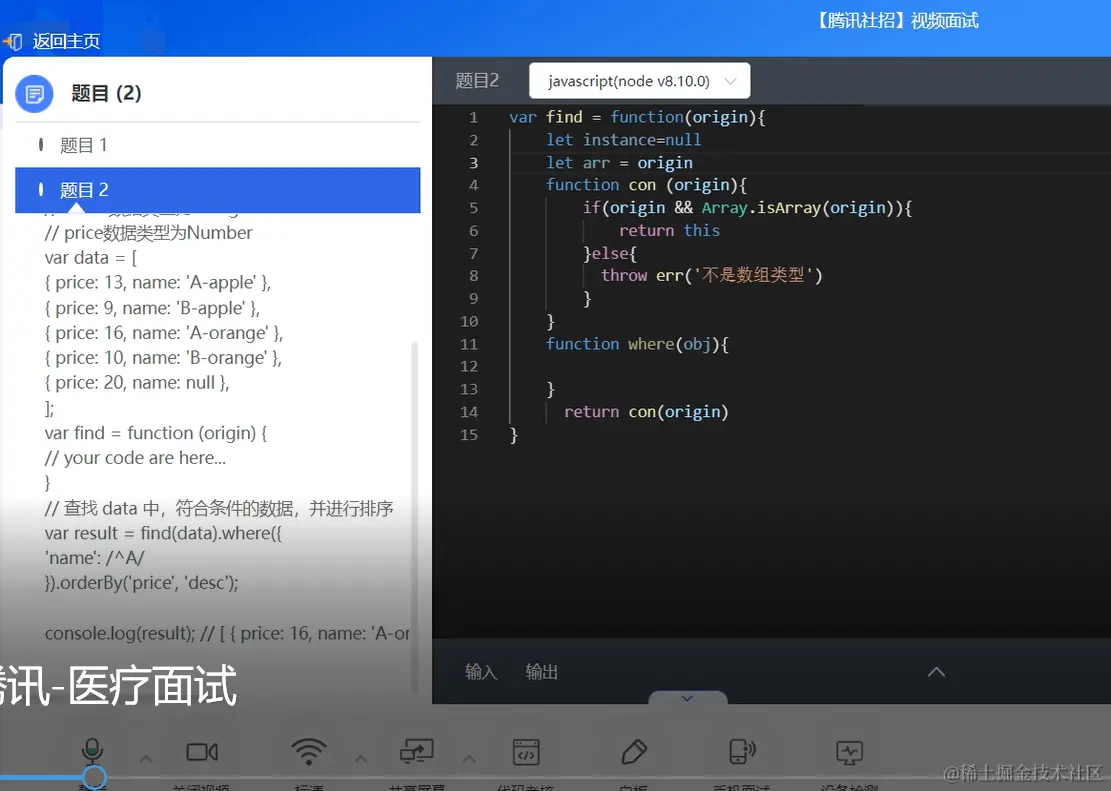Click the 'return this' code line
1111x791 pixels.
(669, 230)
